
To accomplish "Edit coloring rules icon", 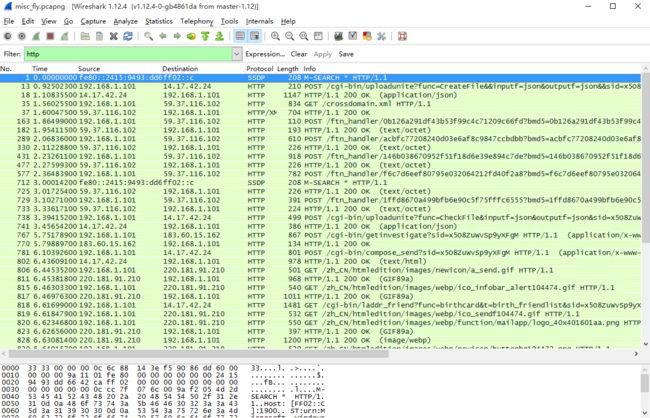I will (x=367, y=36).
